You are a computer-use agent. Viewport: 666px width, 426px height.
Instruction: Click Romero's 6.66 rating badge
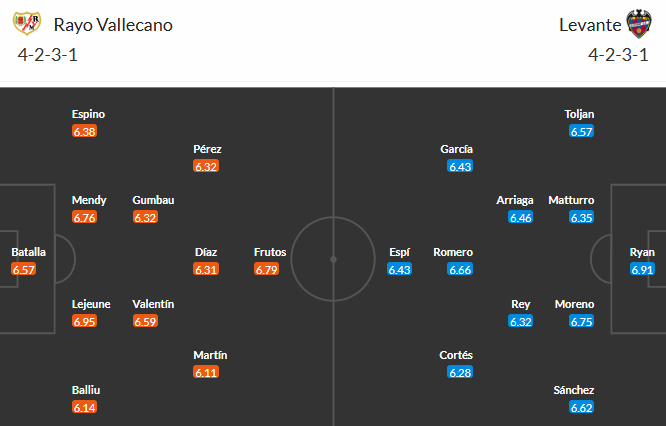[x=460, y=269]
